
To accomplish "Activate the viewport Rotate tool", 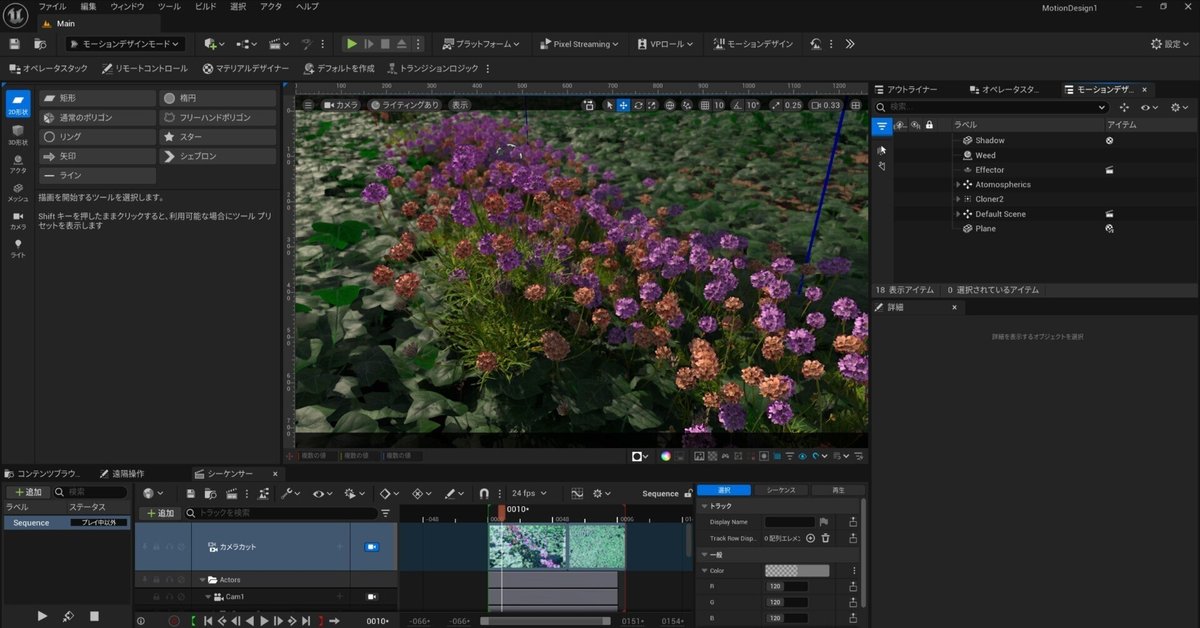I will 638,105.
